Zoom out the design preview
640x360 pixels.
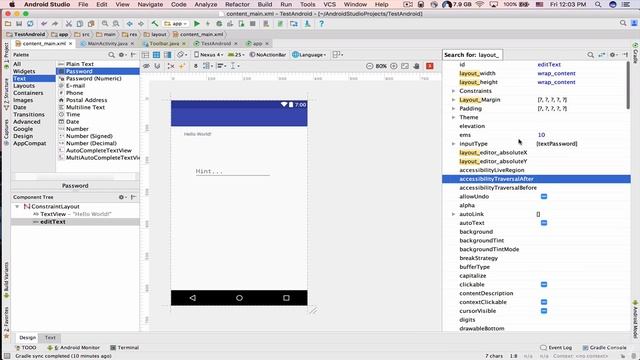pyautogui.click(x=369, y=66)
